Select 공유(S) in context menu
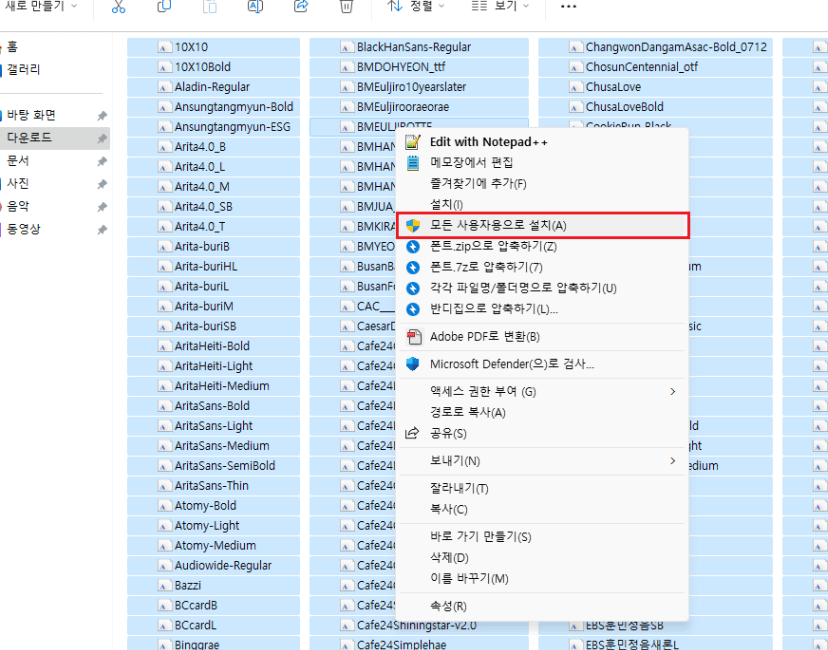828x650 pixels. 542,434
